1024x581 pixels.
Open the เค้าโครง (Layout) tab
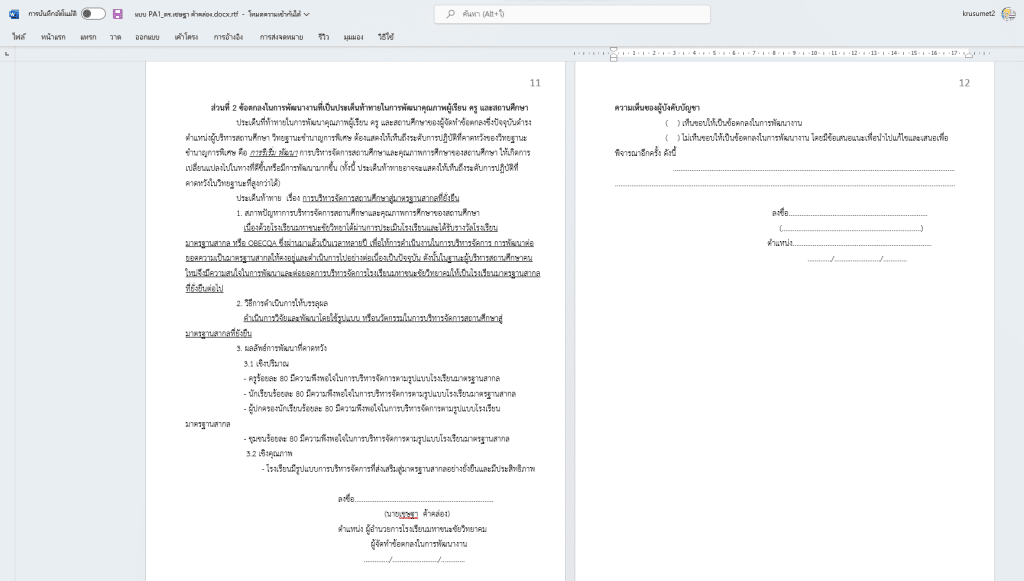pos(186,37)
